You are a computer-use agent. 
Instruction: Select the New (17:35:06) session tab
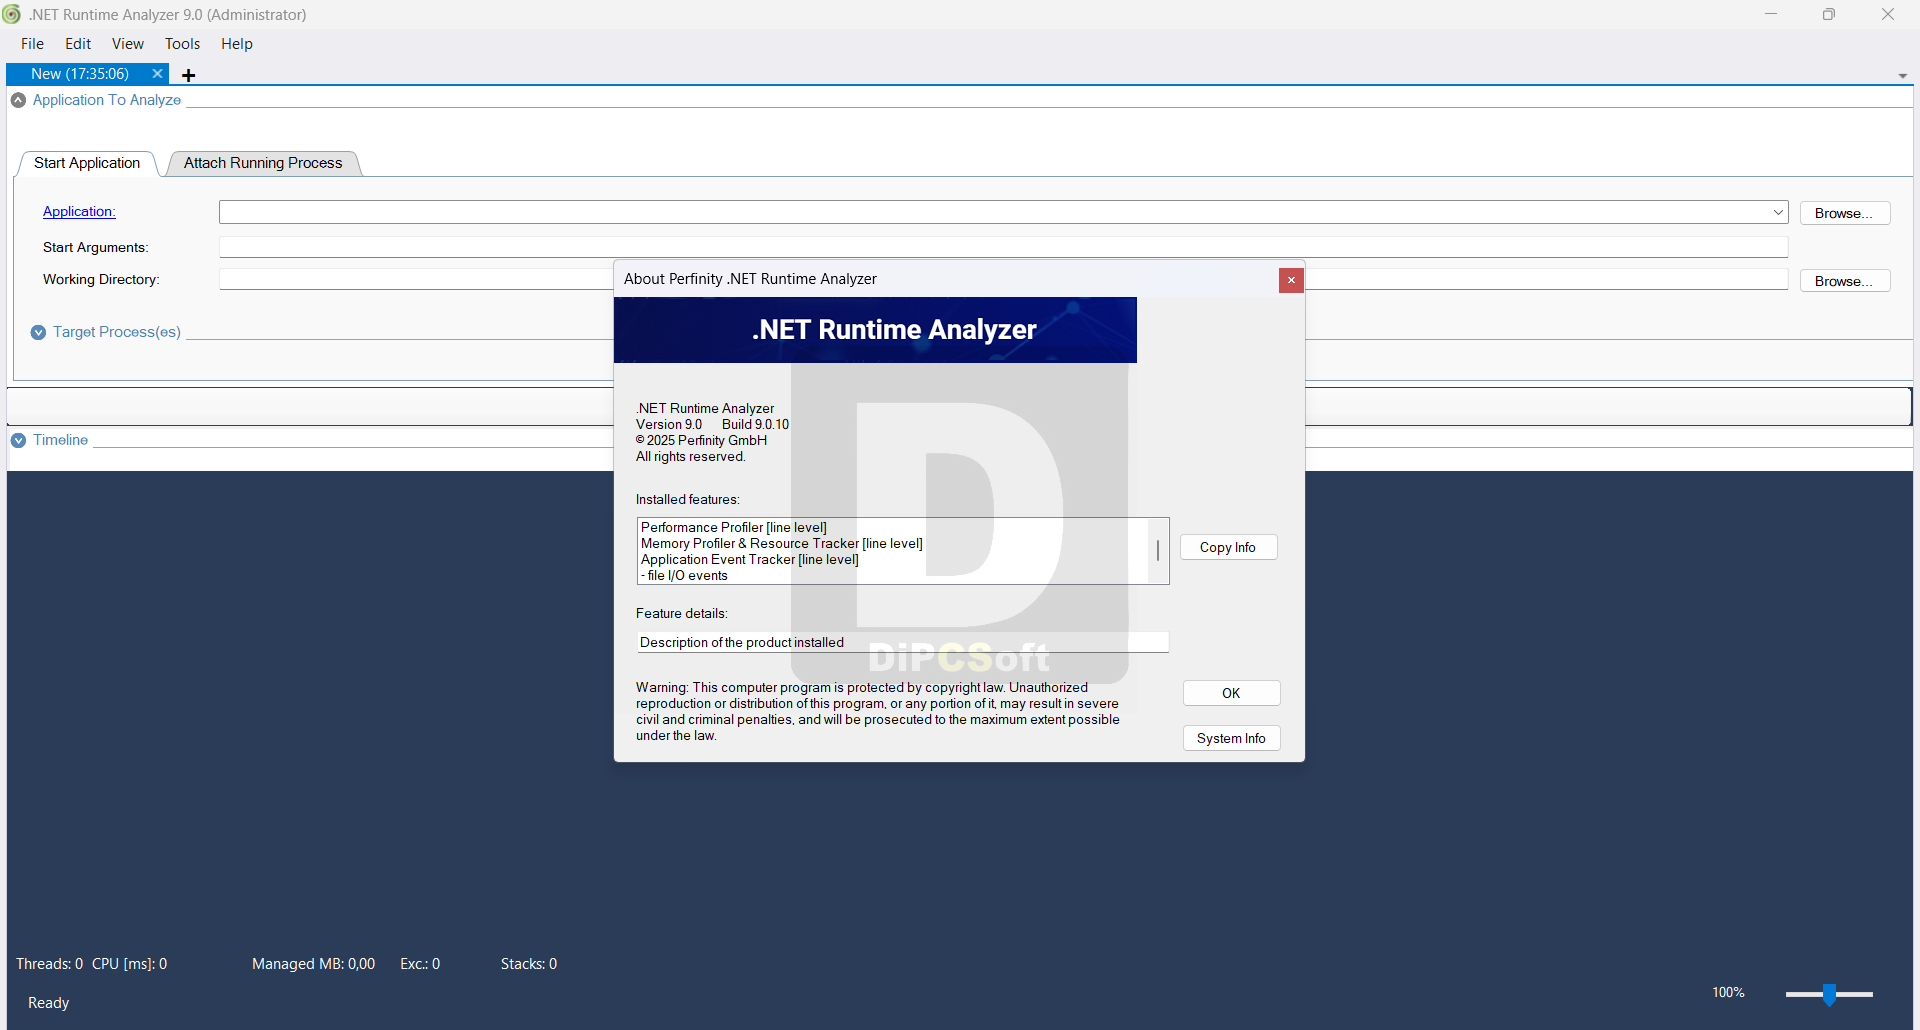[80, 74]
